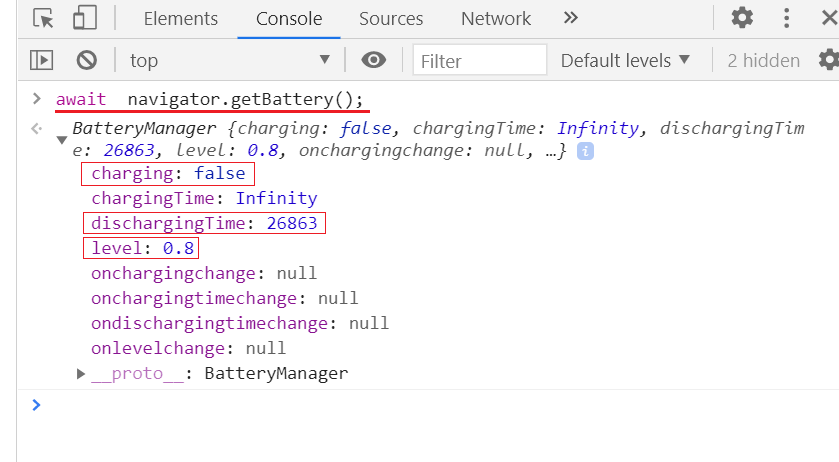Screen dimensions: 839x462
Task: Select the onlevelchange: null property
Action: tap(188, 349)
